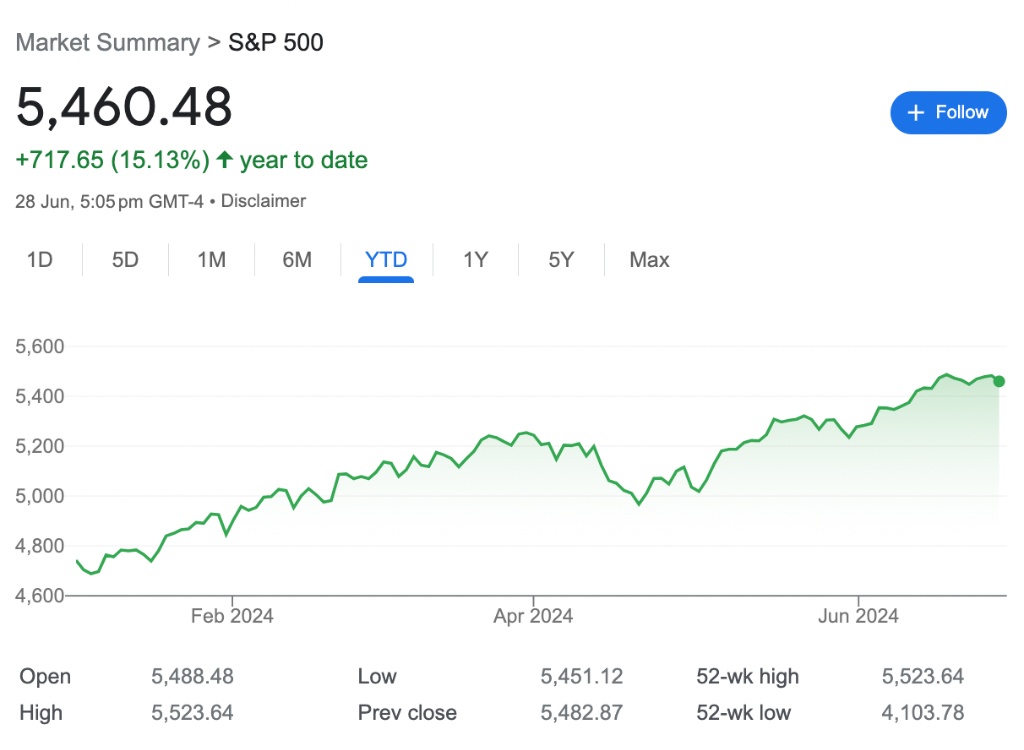Click the Apr 2024 axis label
The height and width of the screenshot is (750, 1024).
(533, 616)
